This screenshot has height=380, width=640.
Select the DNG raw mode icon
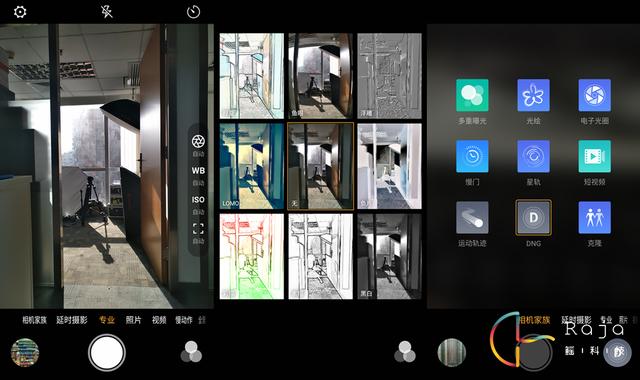(x=533, y=218)
